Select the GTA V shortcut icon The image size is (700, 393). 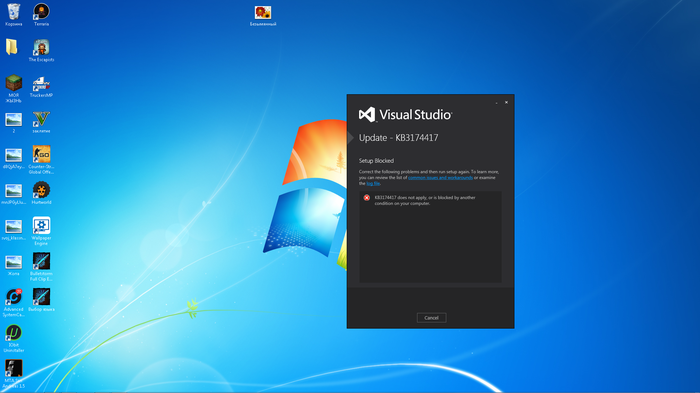click(x=41, y=122)
